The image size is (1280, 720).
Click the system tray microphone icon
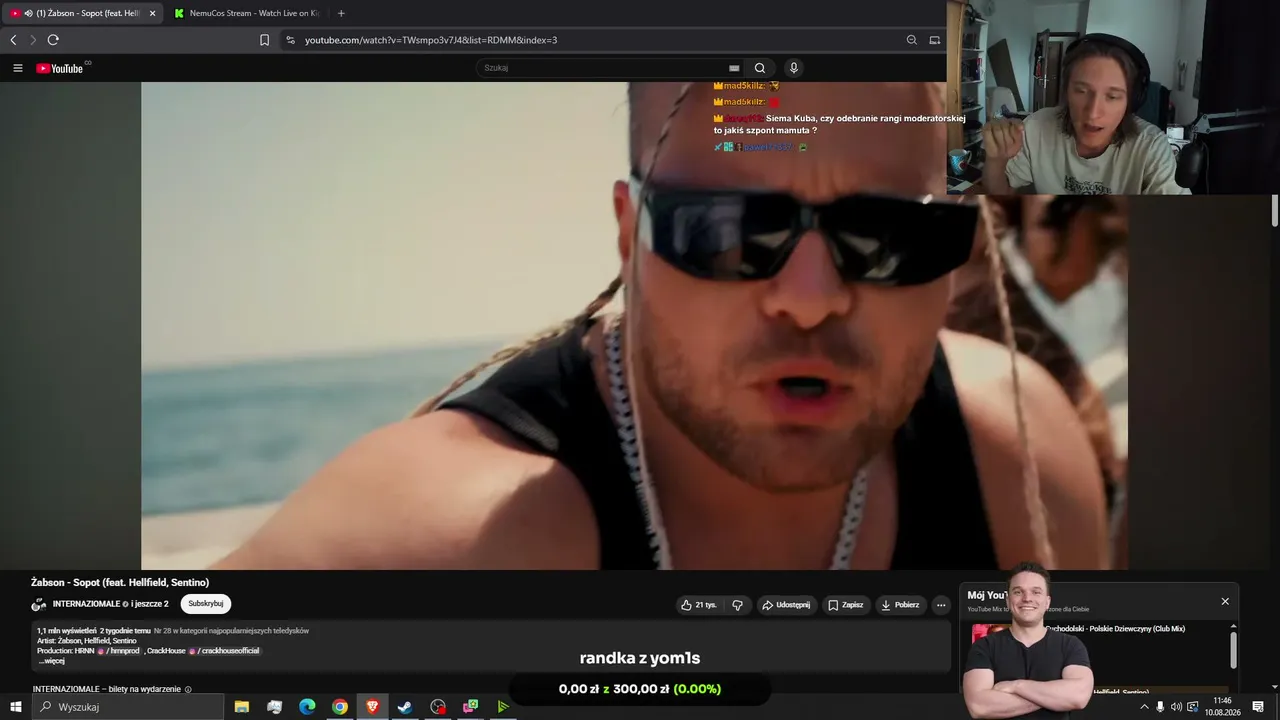click(x=1160, y=707)
